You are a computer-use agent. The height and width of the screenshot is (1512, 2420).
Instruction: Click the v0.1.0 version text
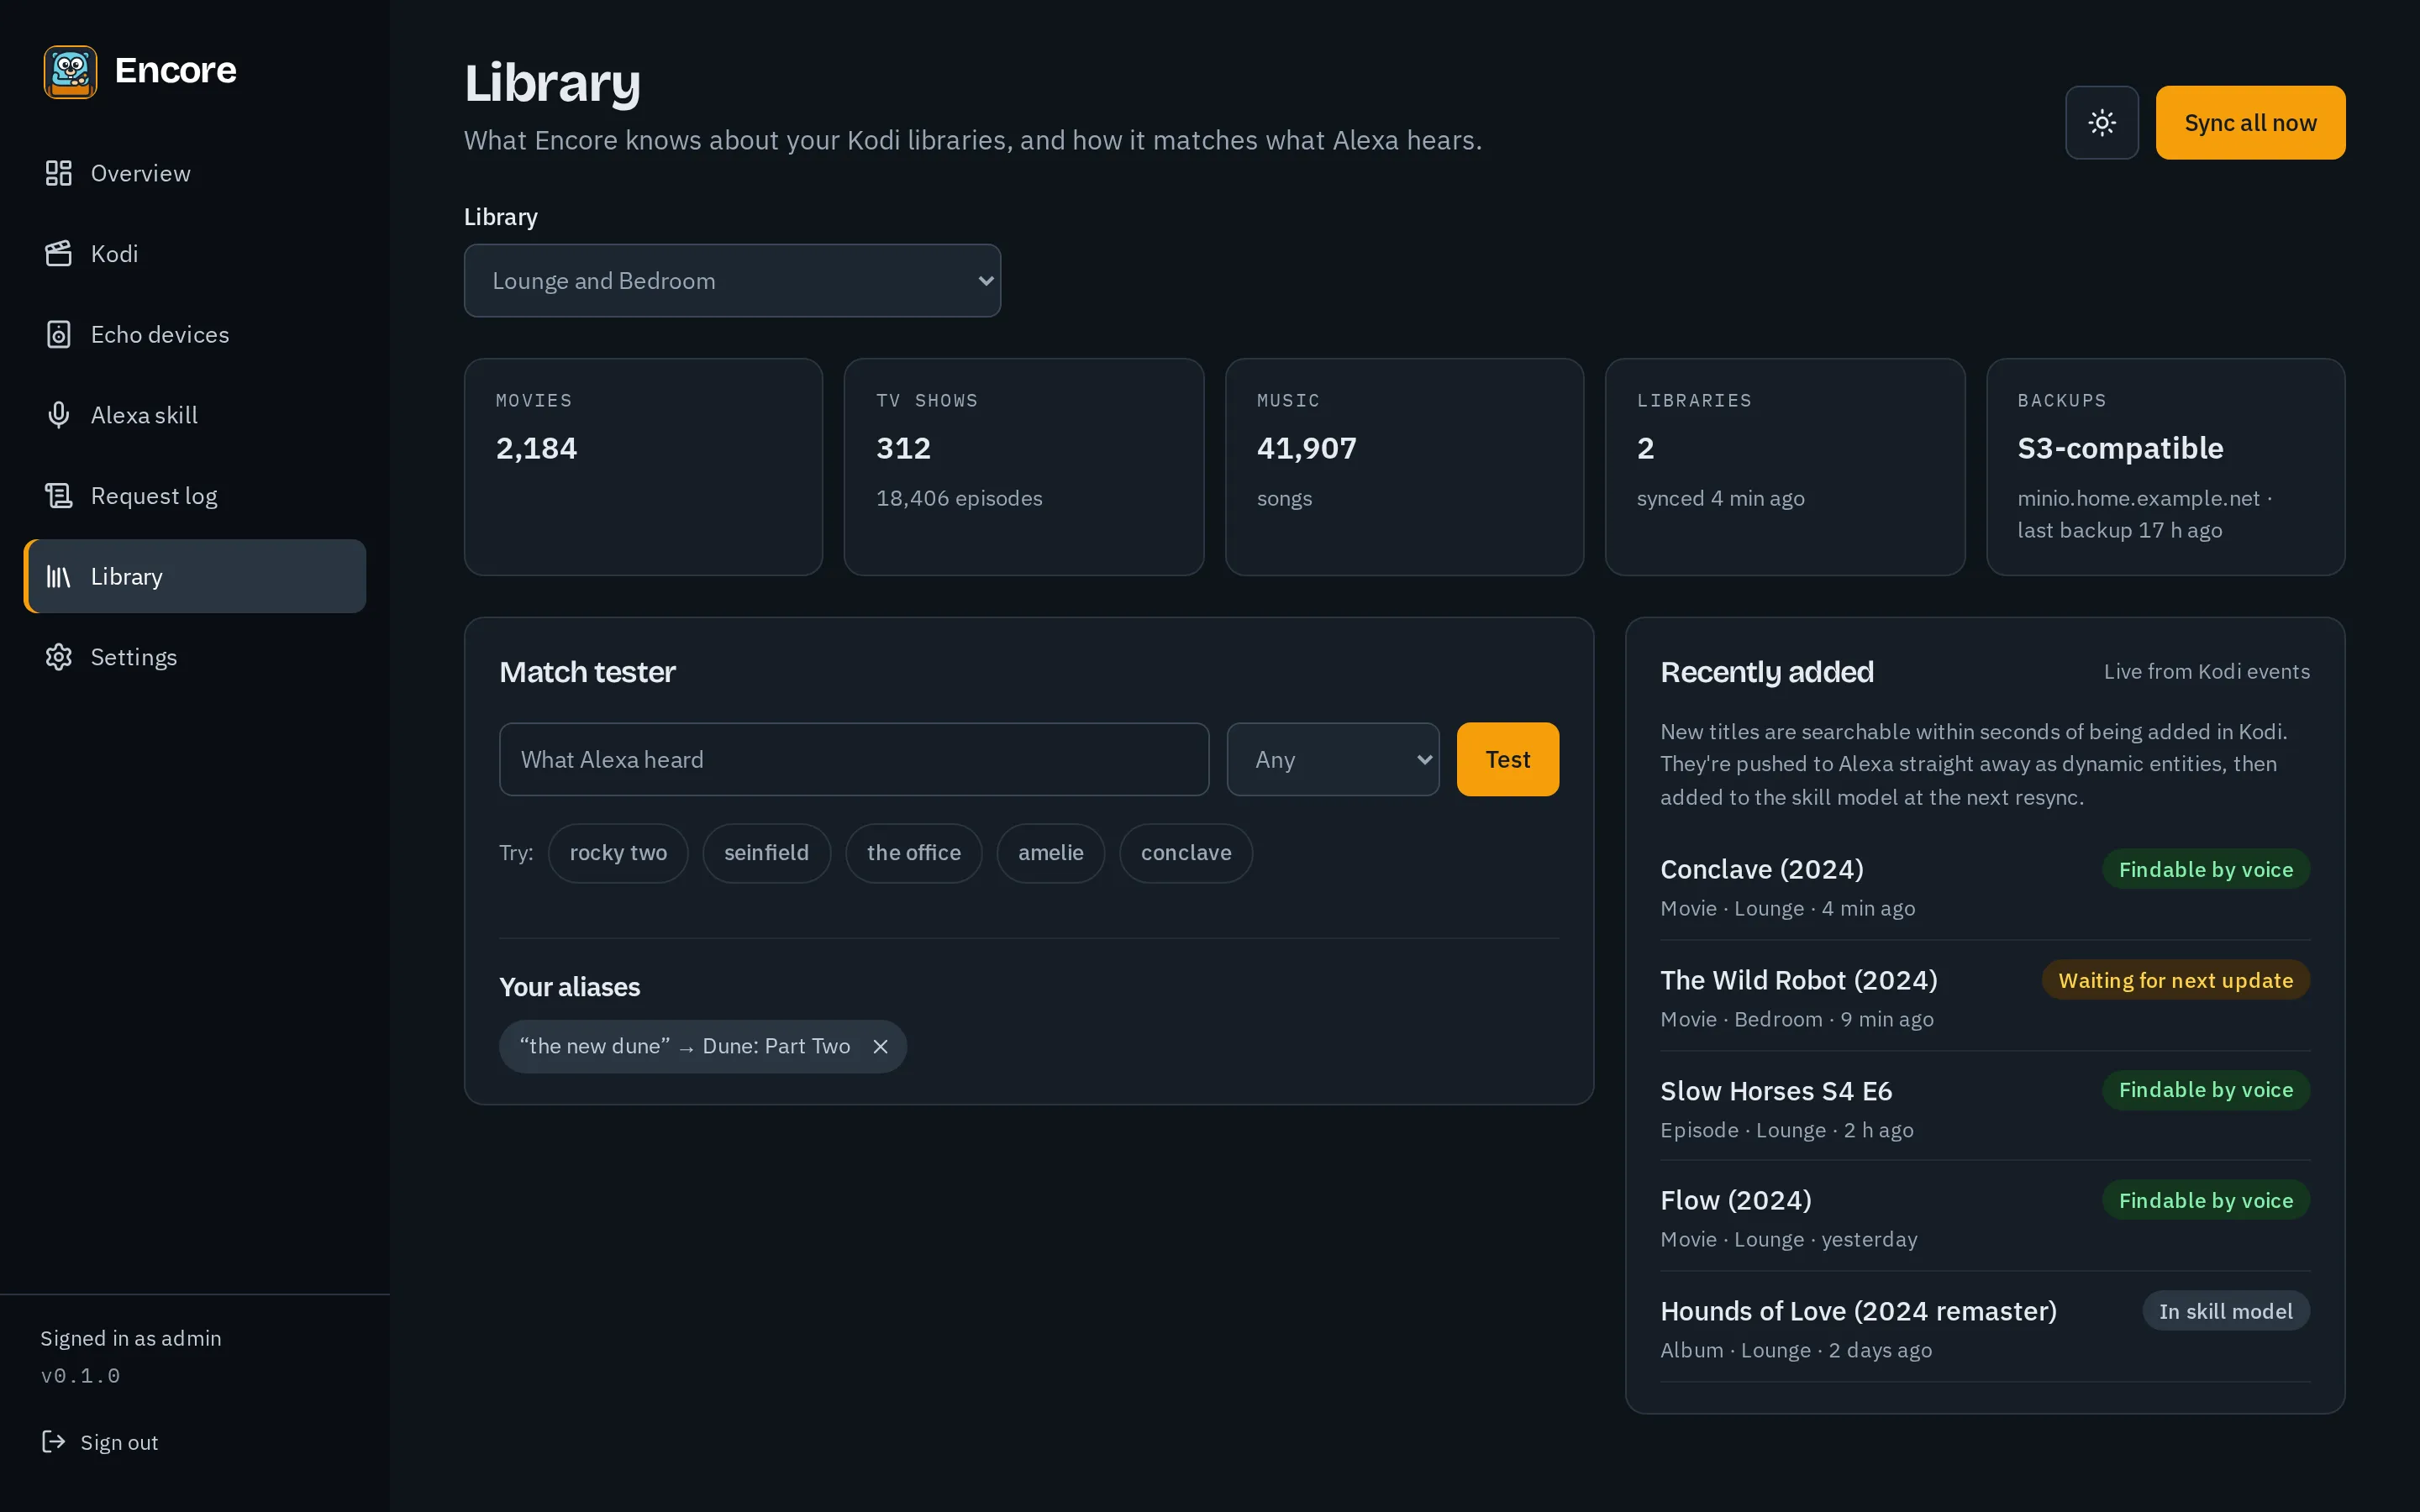point(80,1376)
